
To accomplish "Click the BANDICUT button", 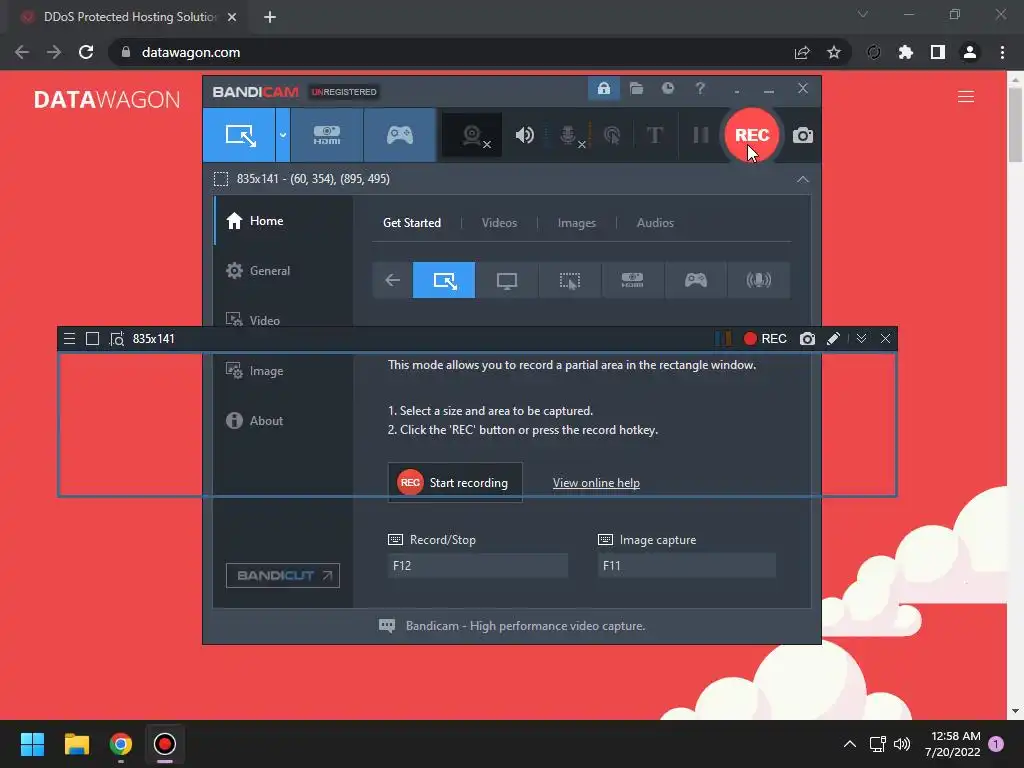I will click(283, 575).
